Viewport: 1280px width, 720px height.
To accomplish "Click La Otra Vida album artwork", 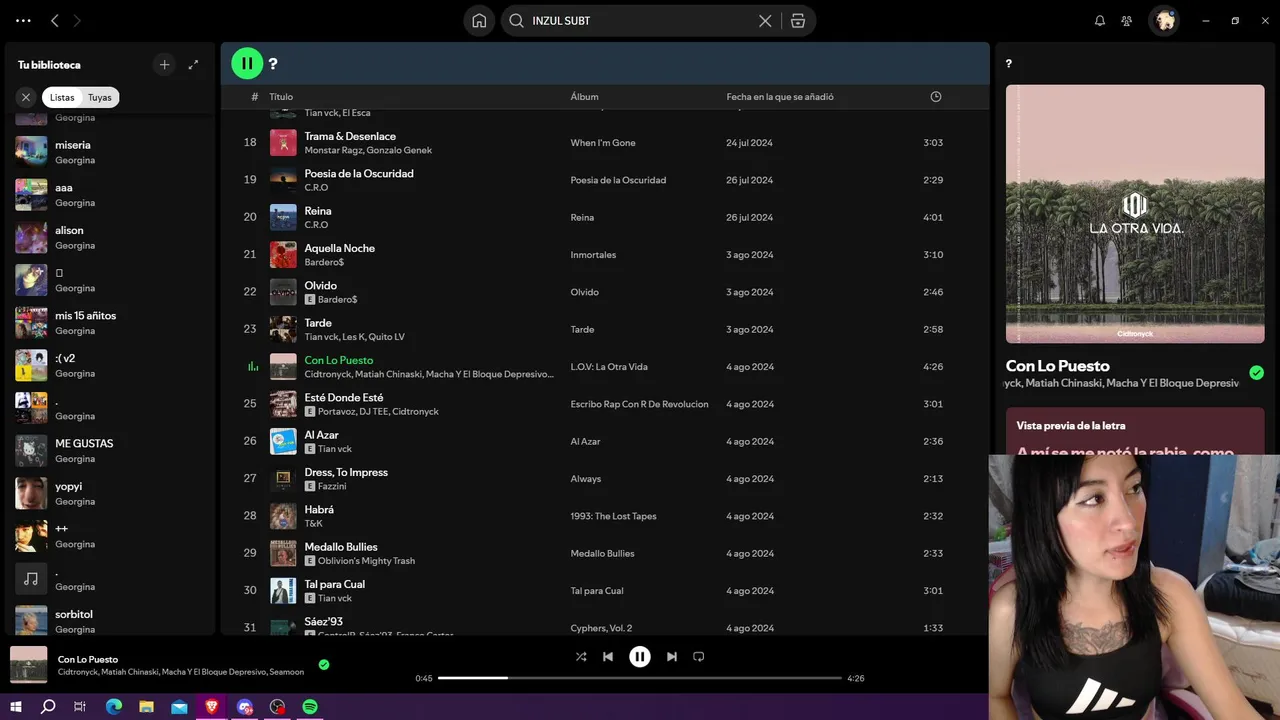I will (1135, 213).
